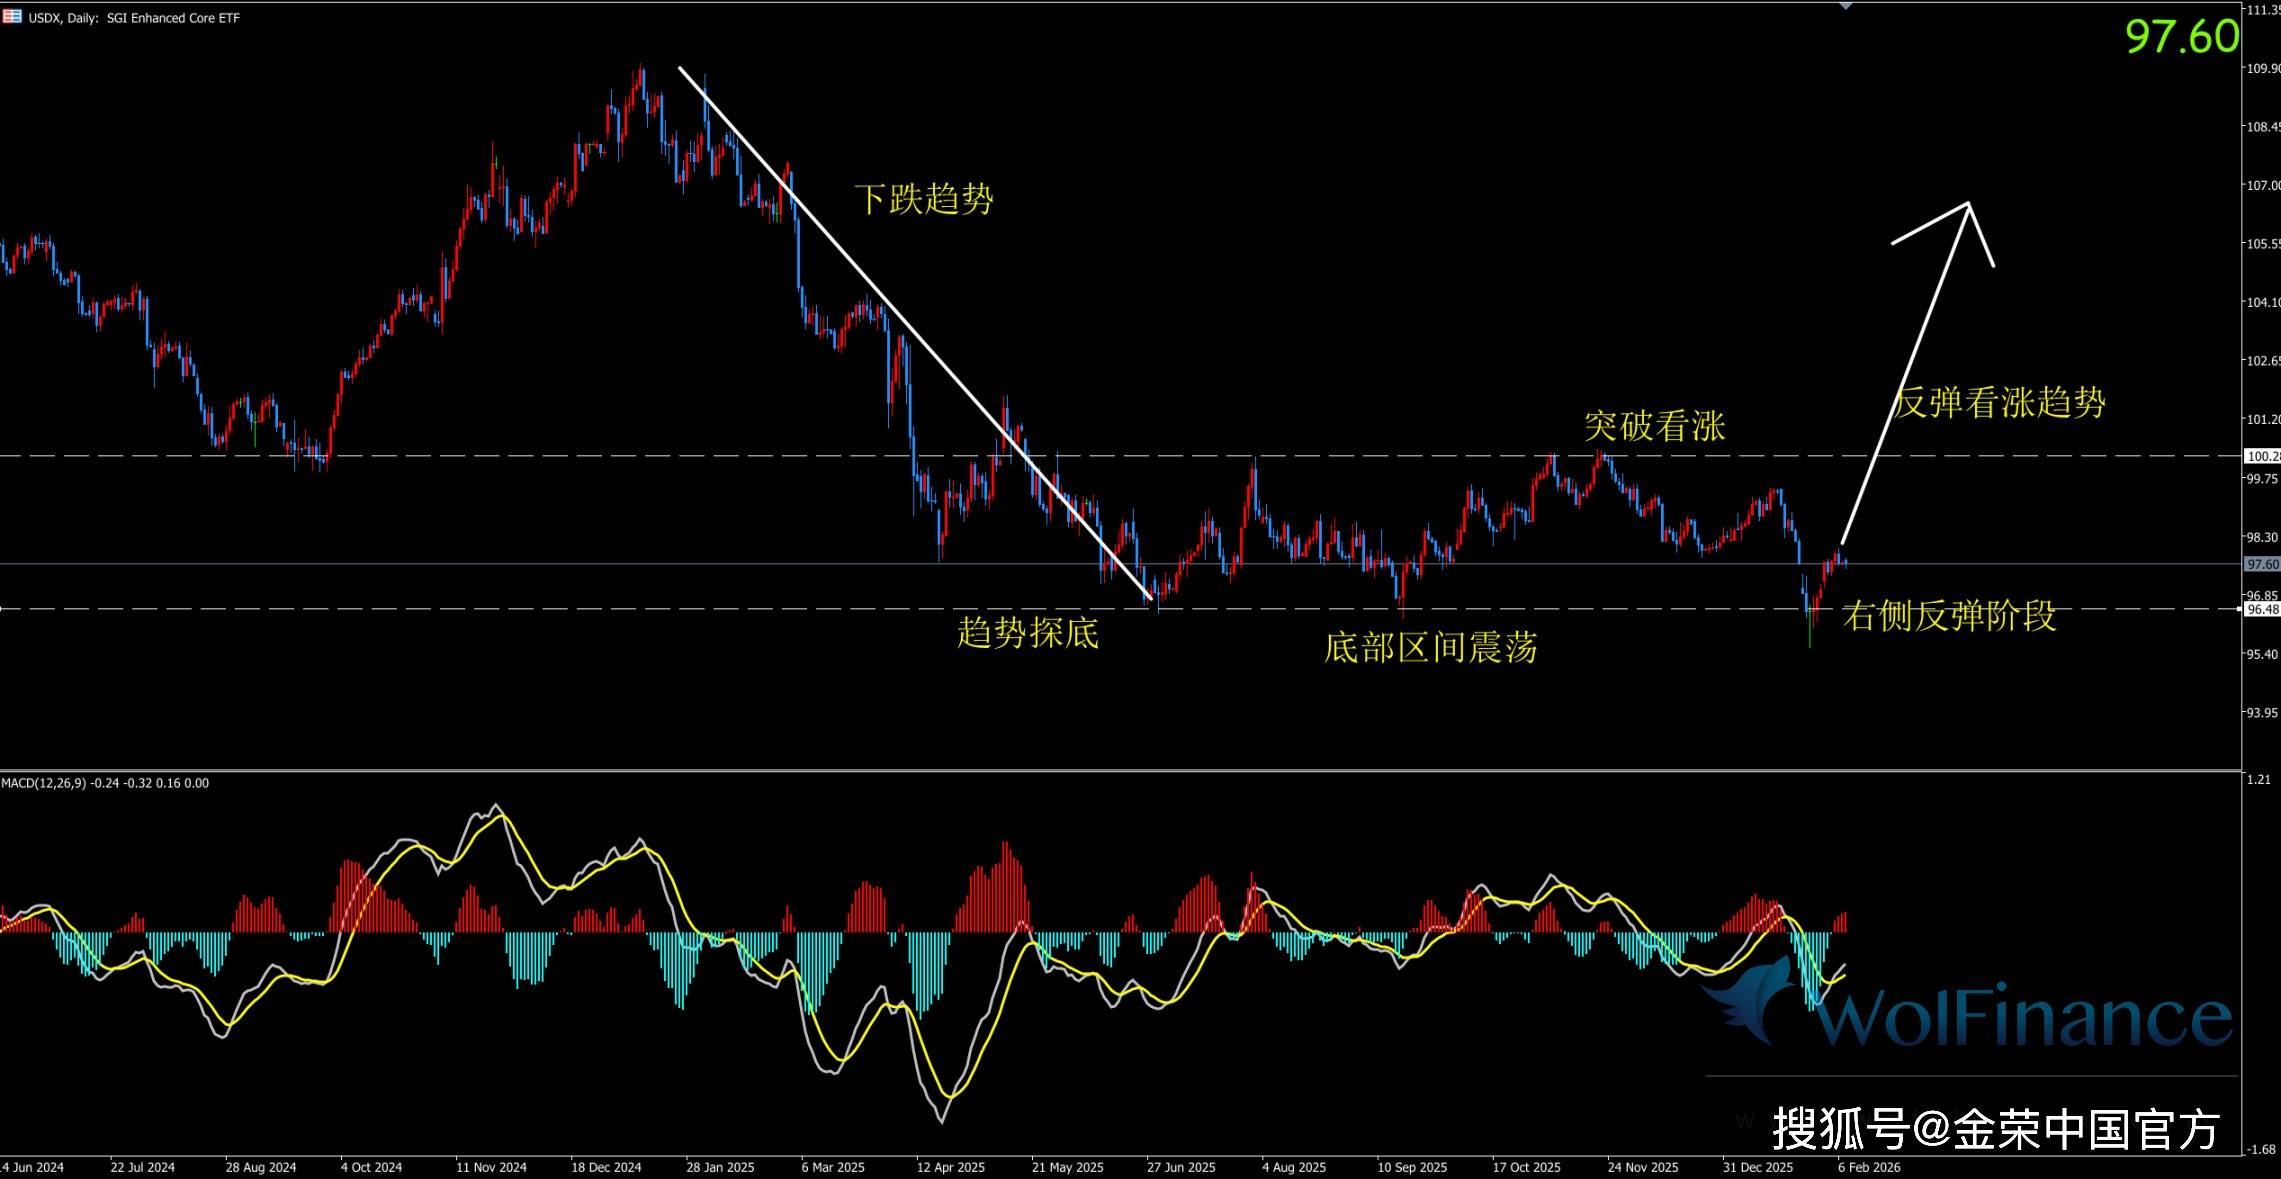Click the 96.48 price level tag
The width and height of the screenshot is (2281, 1179).
[x=2261, y=609]
